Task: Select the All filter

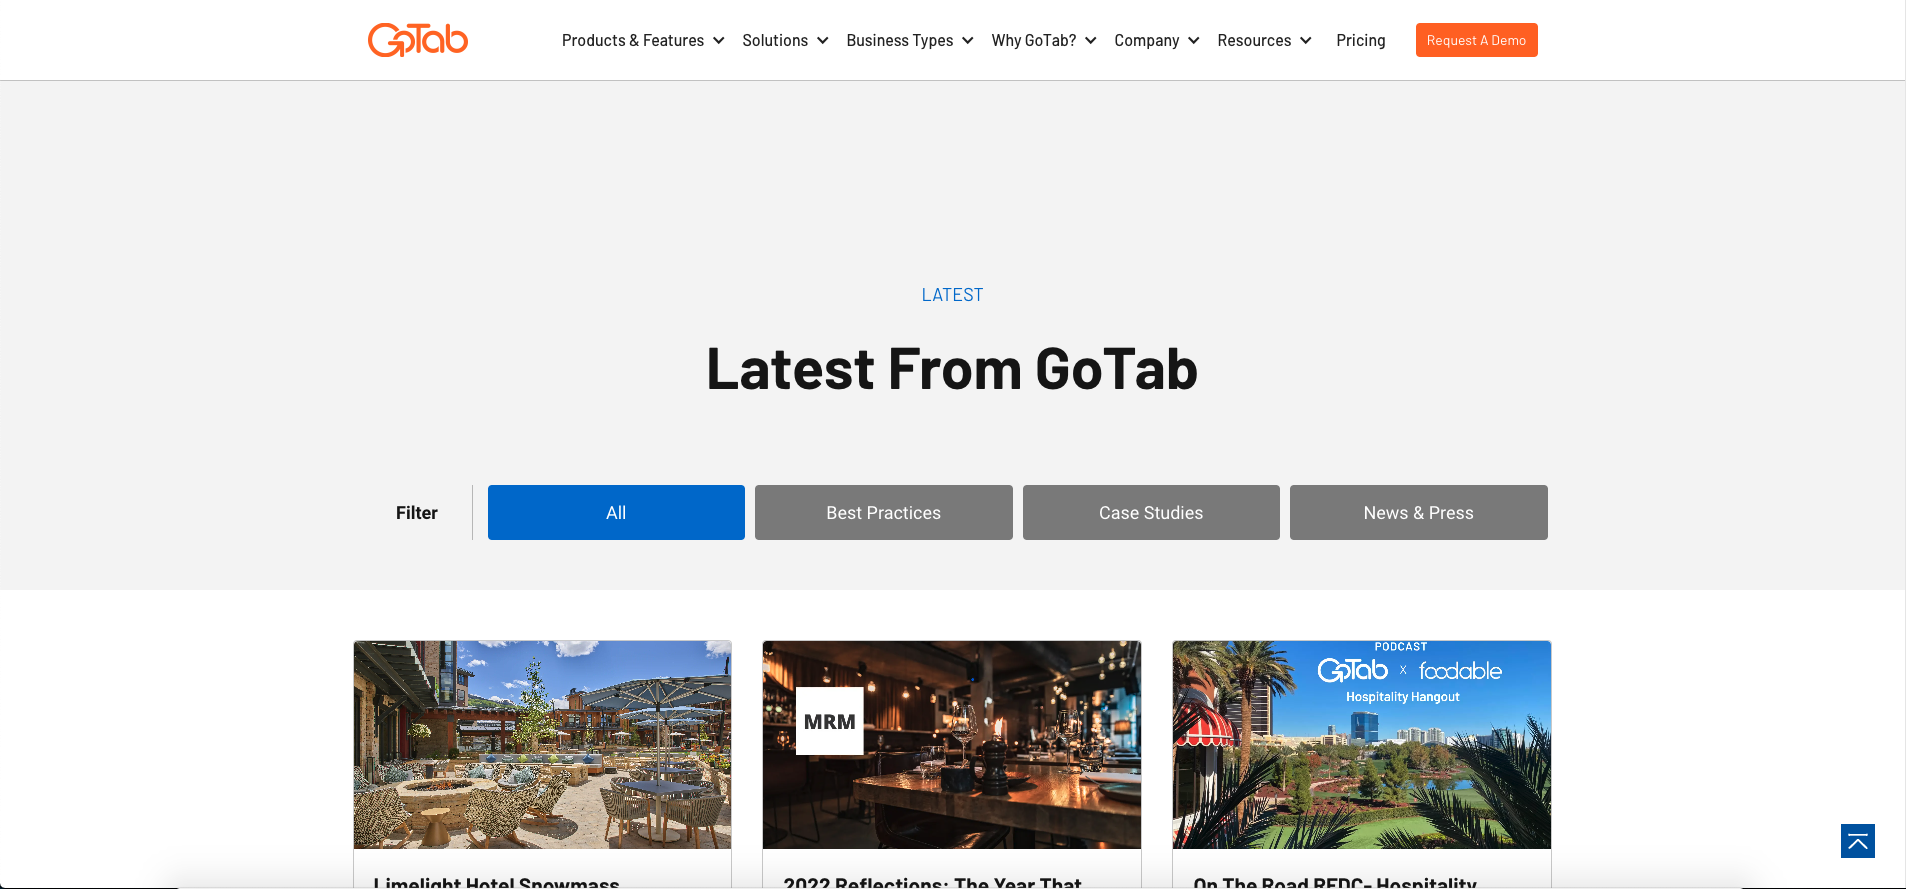Action: [616, 512]
